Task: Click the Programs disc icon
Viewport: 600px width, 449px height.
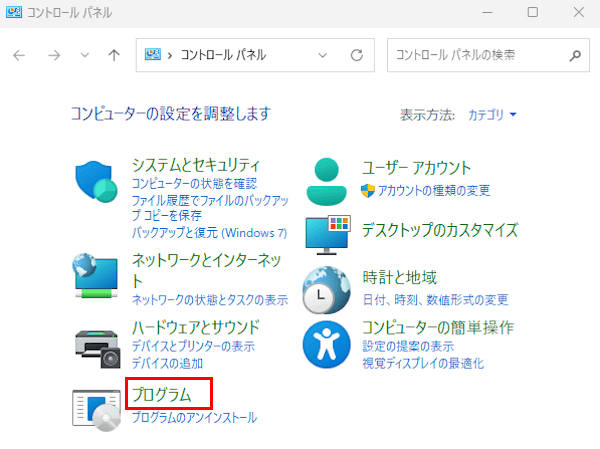Action: [96, 410]
